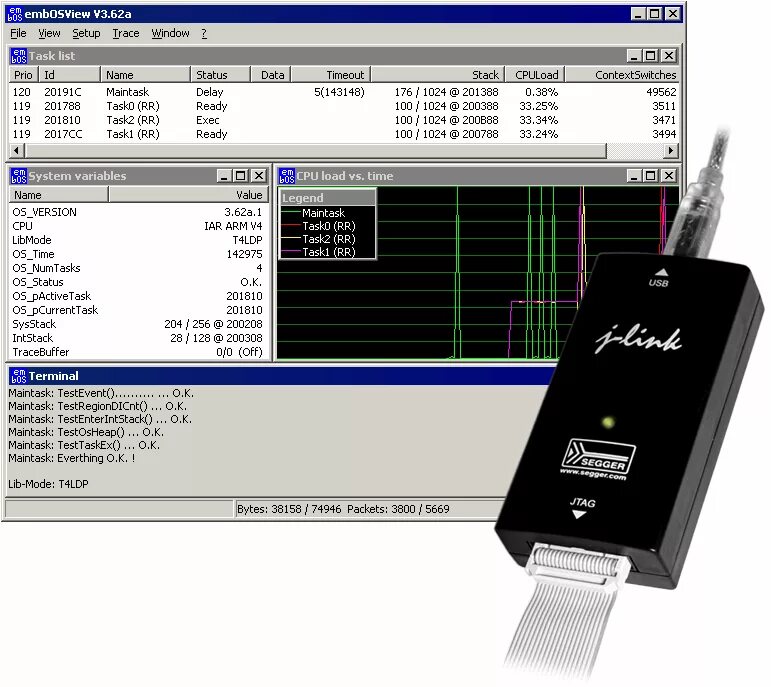The width and height of the screenshot is (771, 687).
Task: Click the Stack column header
Action: click(438, 75)
